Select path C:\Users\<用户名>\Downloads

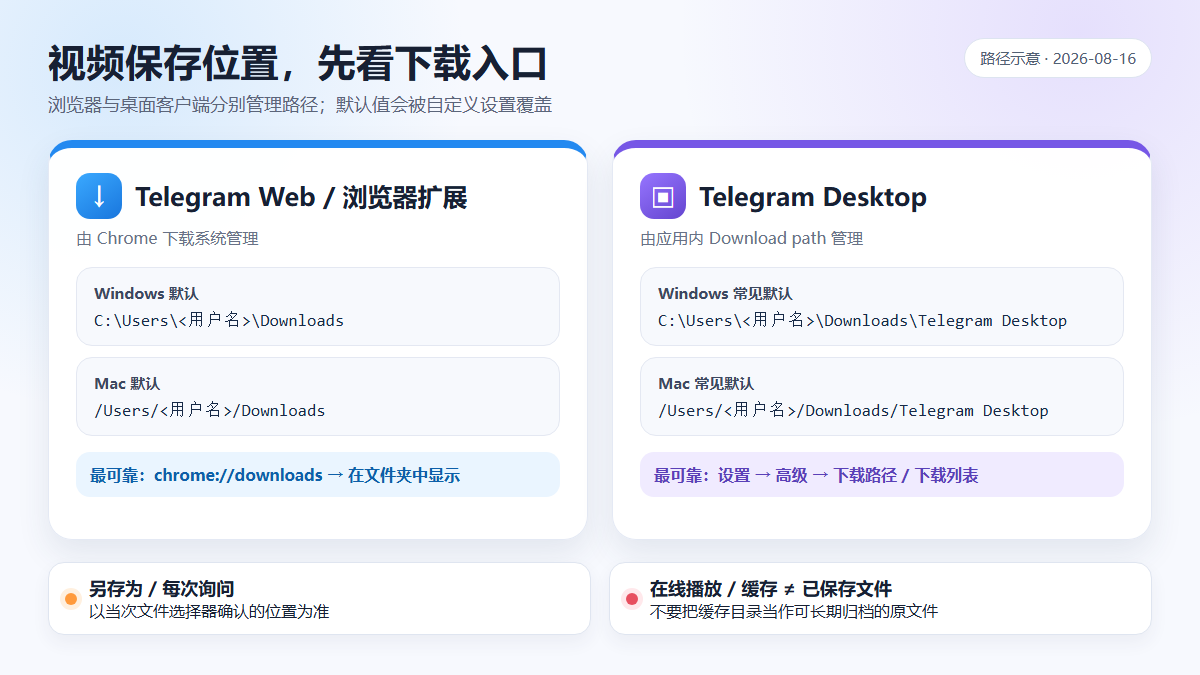tap(219, 321)
